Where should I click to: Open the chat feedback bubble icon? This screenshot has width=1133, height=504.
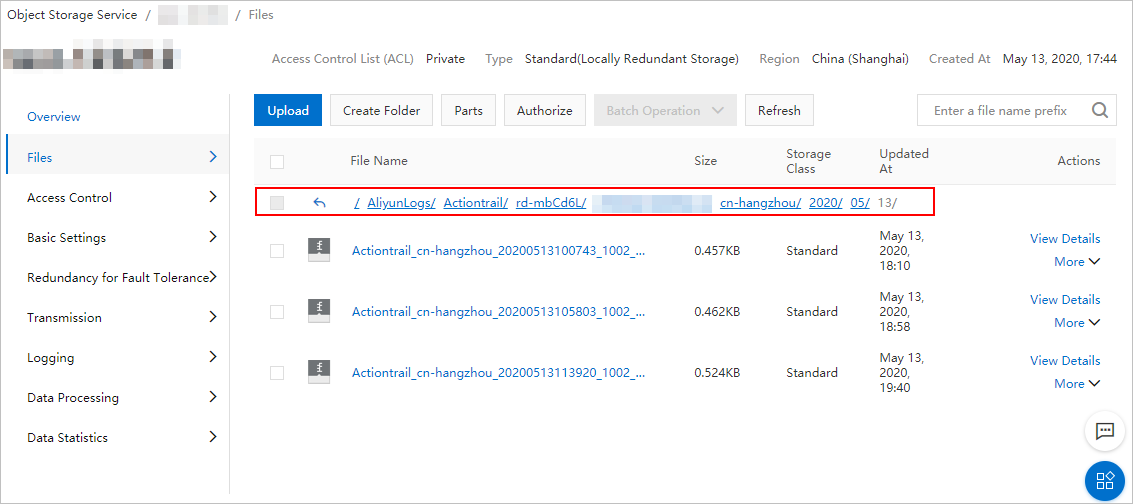(1104, 432)
